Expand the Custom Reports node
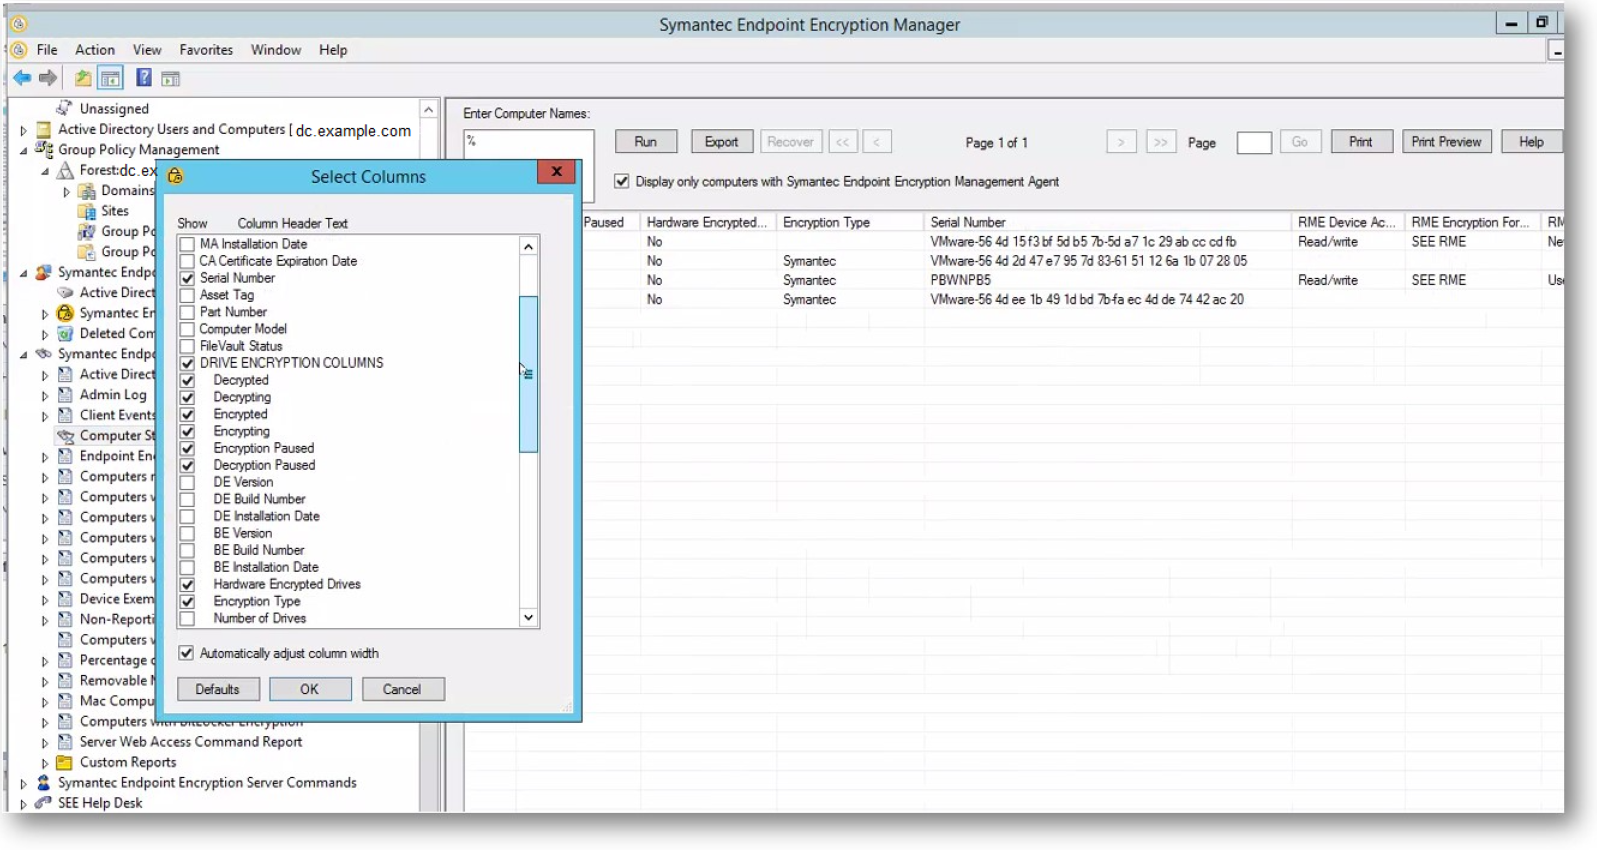1597x850 pixels. (45, 763)
